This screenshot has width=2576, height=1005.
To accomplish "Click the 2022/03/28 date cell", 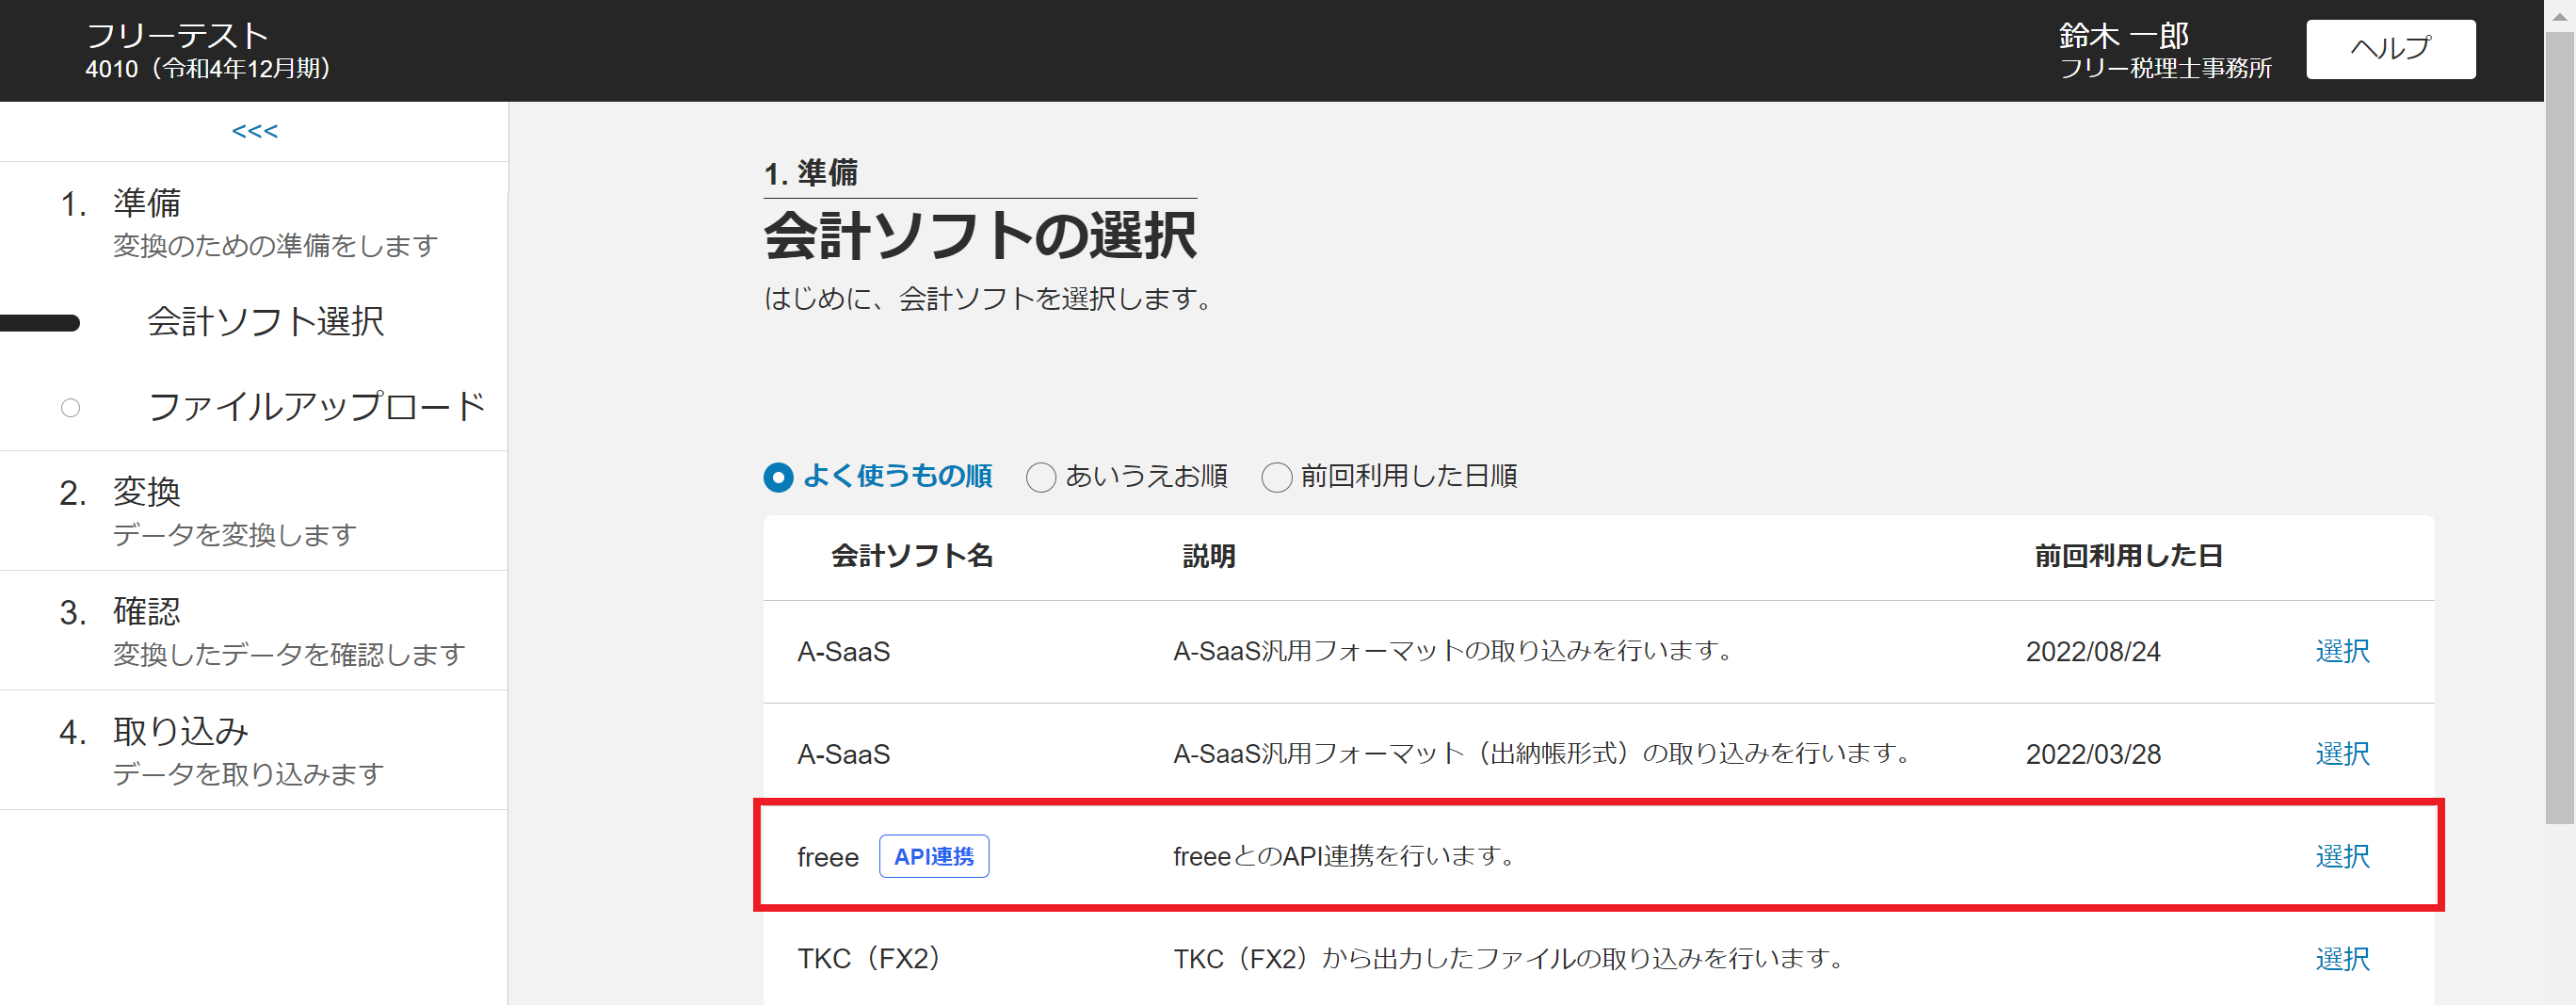I will (2093, 754).
